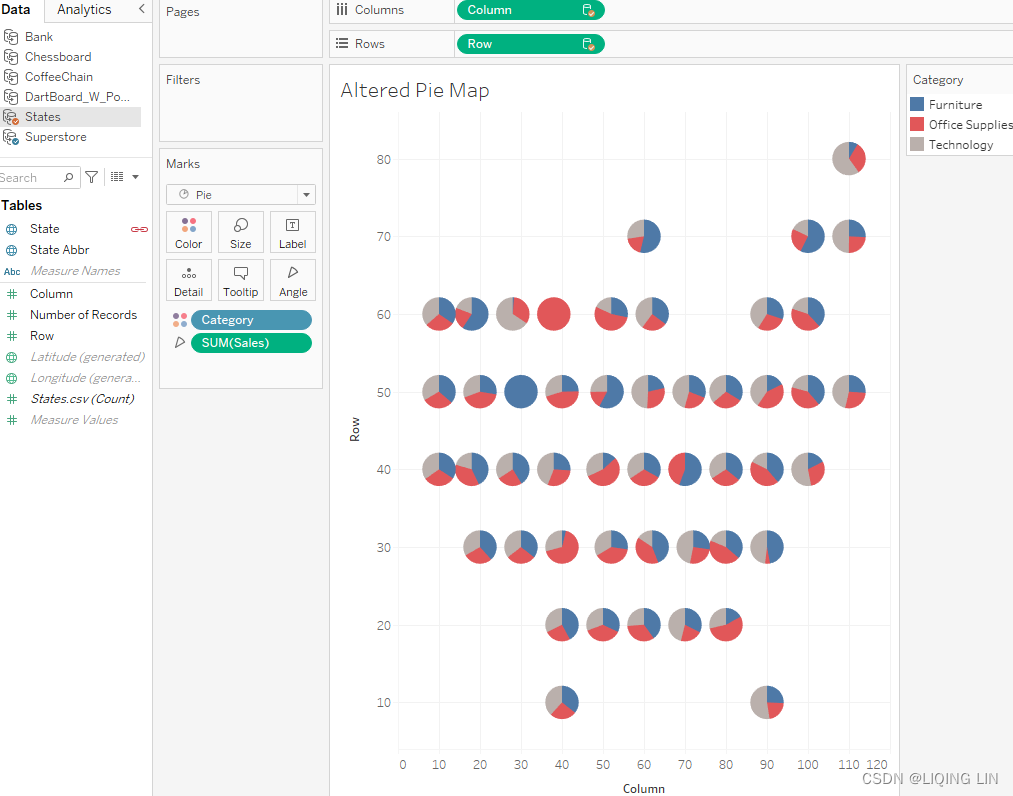Click the Office Supplies red legend swatch
This screenshot has height=796, width=1013.
pos(917,124)
